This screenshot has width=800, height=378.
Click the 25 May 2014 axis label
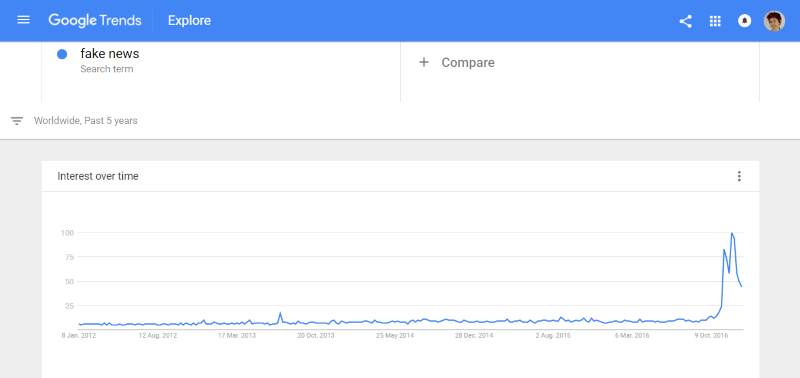point(395,336)
